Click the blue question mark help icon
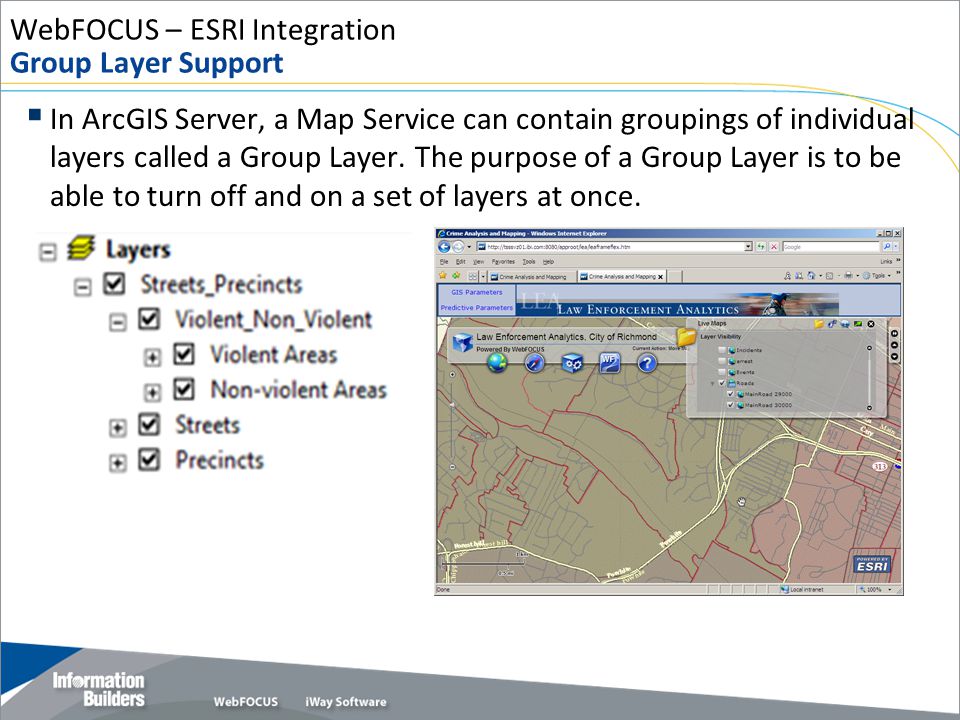 click(647, 363)
